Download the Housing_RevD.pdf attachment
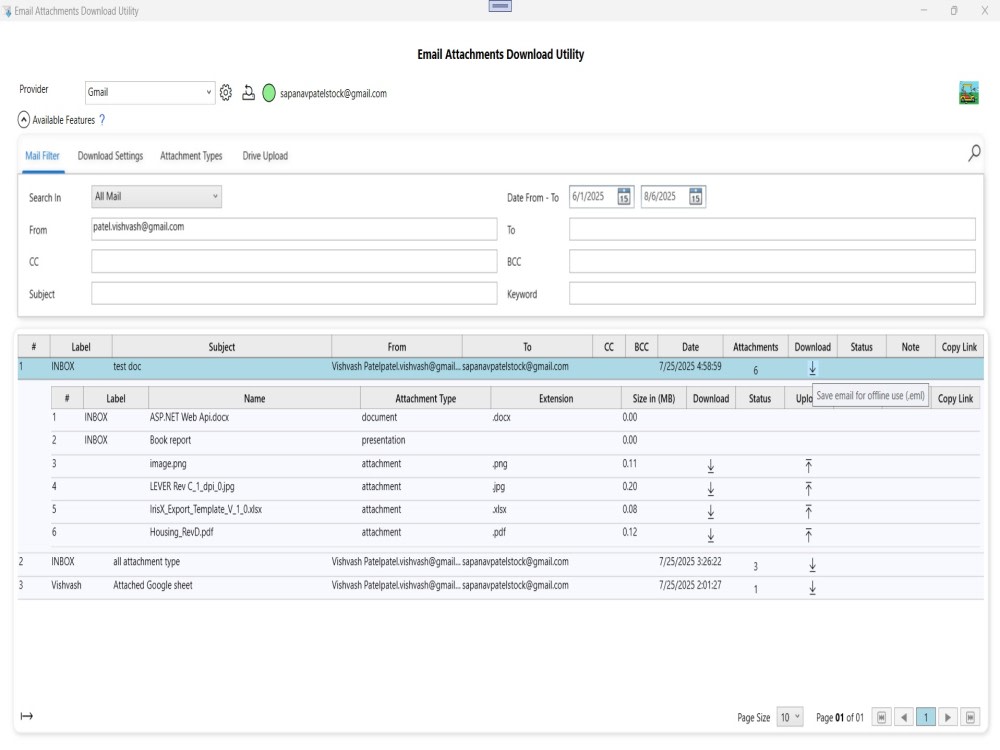The width and height of the screenshot is (1000, 750). [710, 535]
